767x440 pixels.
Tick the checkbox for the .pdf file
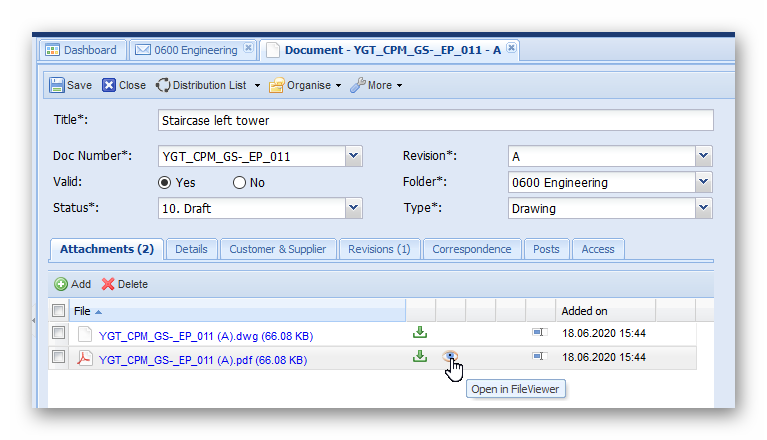coord(58,357)
